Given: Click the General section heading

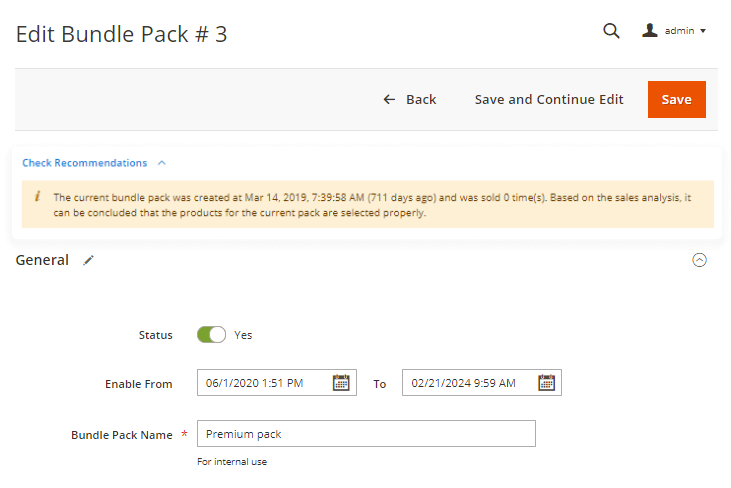Looking at the screenshot, I should click(42, 260).
